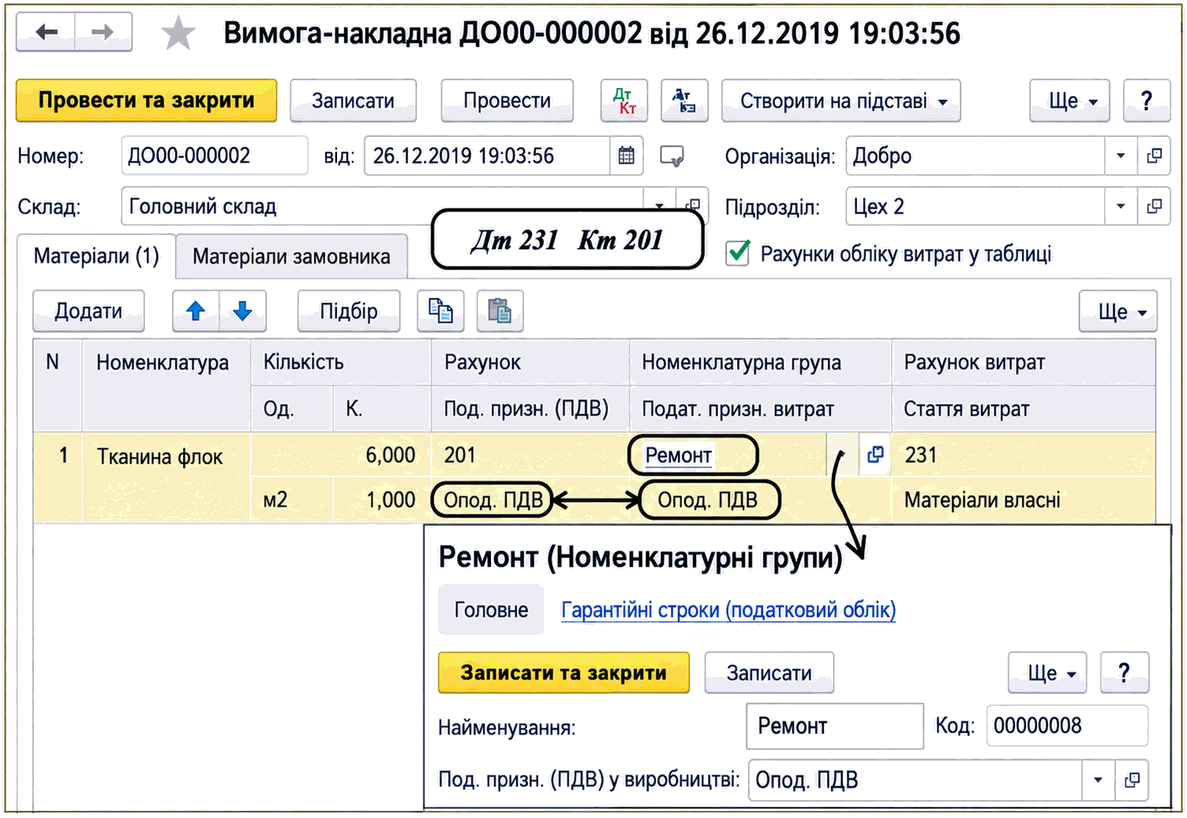The width and height of the screenshot is (1187, 818).
Task: Click the Підбір button
Action: click(348, 311)
